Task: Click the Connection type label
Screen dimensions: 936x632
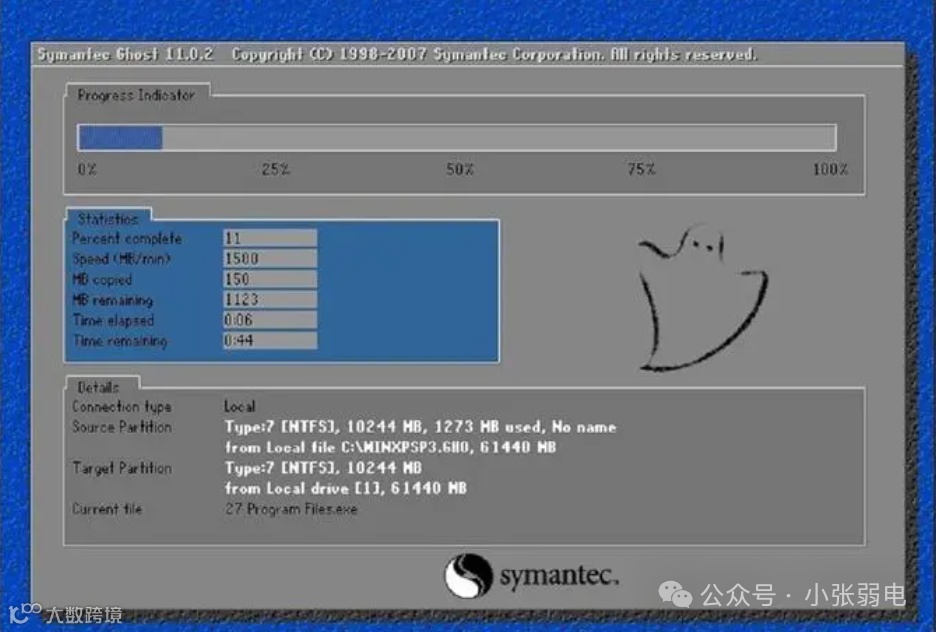Action: click(122, 406)
